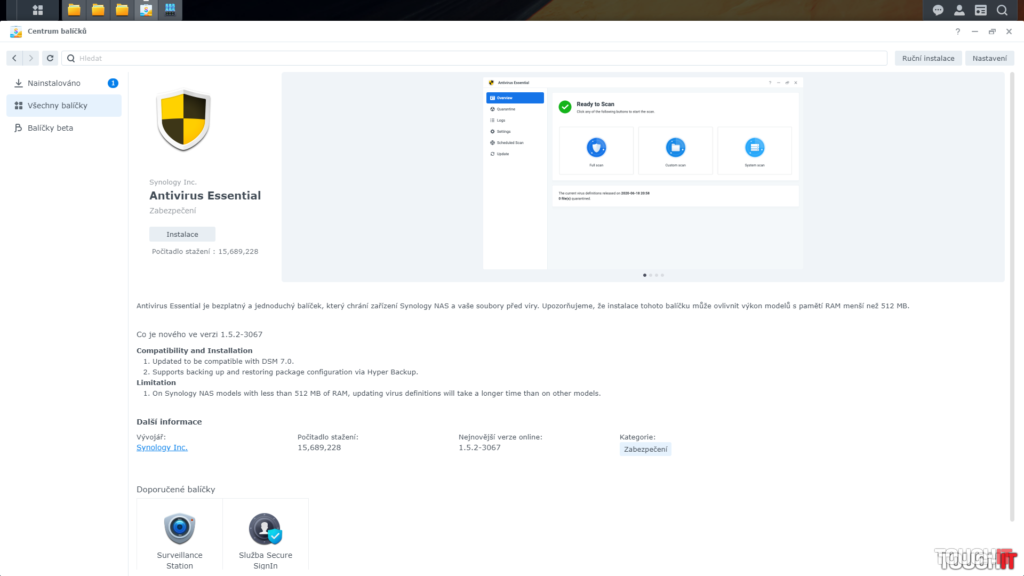1024x576 pixels.
Task: Click the Ruční instalace button
Action: tap(928, 58)
